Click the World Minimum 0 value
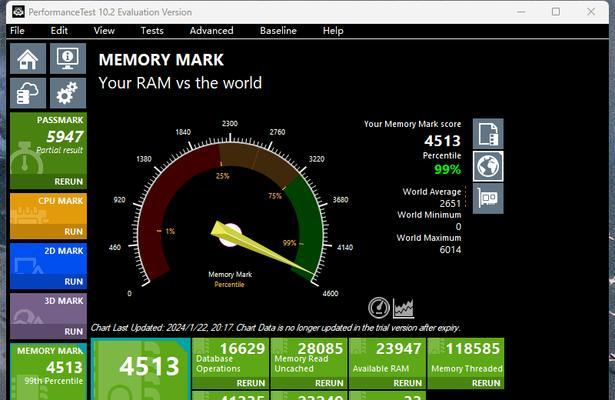This screenshot has width=615, height=400. tap(458, 227)
